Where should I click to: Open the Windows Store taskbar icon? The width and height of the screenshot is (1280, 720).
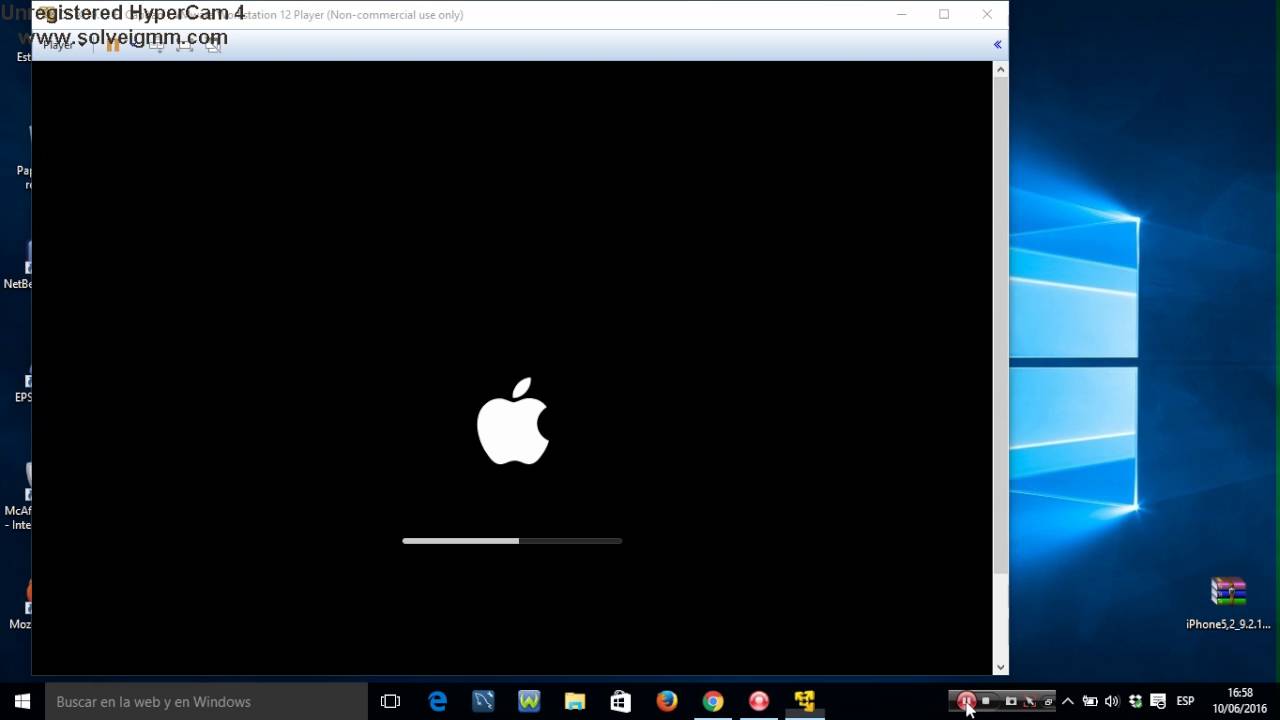[621, 702]
